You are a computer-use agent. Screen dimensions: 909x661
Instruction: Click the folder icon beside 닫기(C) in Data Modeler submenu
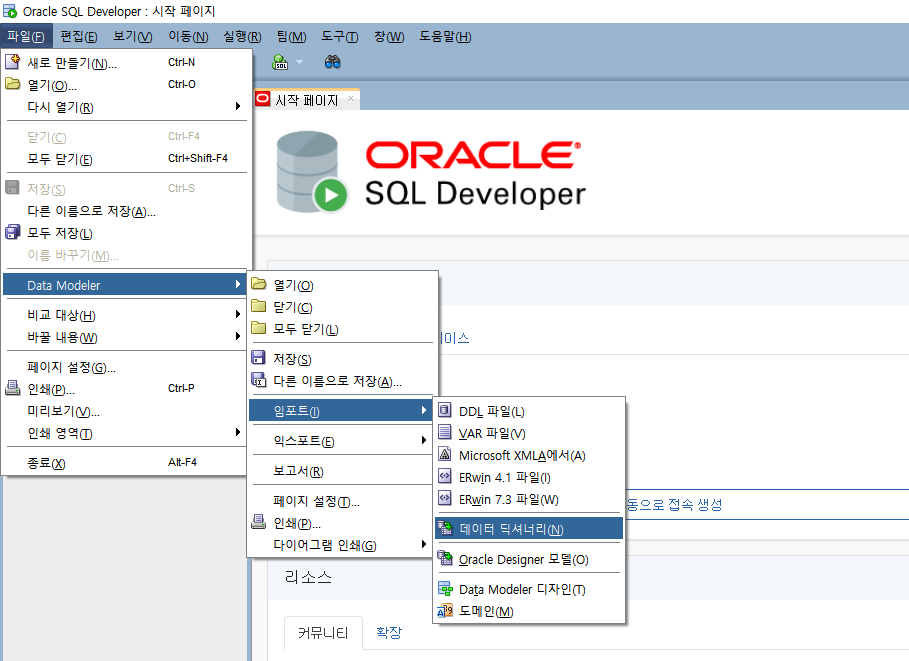pos(259,306)
